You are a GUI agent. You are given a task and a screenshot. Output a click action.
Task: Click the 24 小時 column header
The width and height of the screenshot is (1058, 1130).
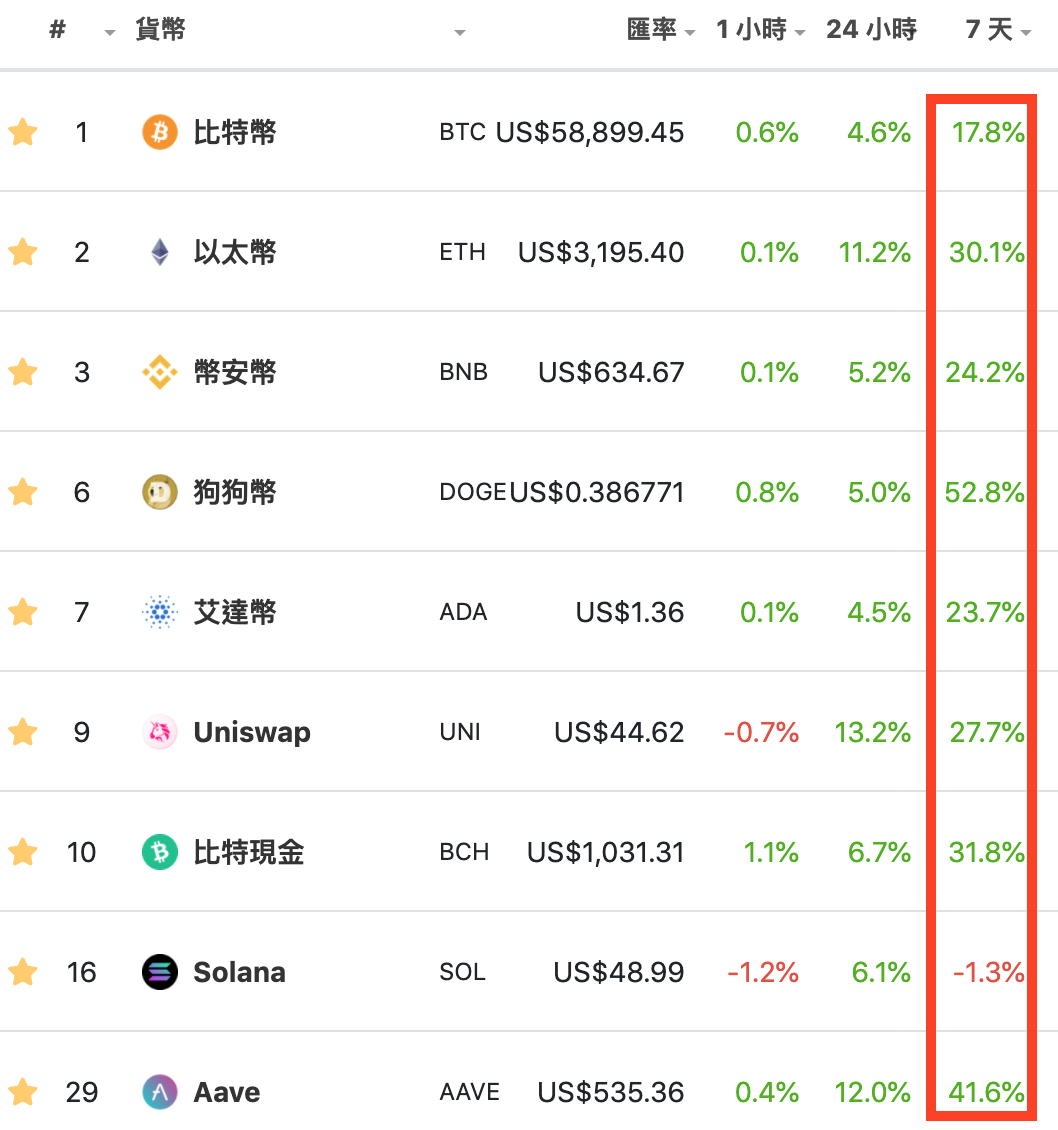[x=871, y=30]
